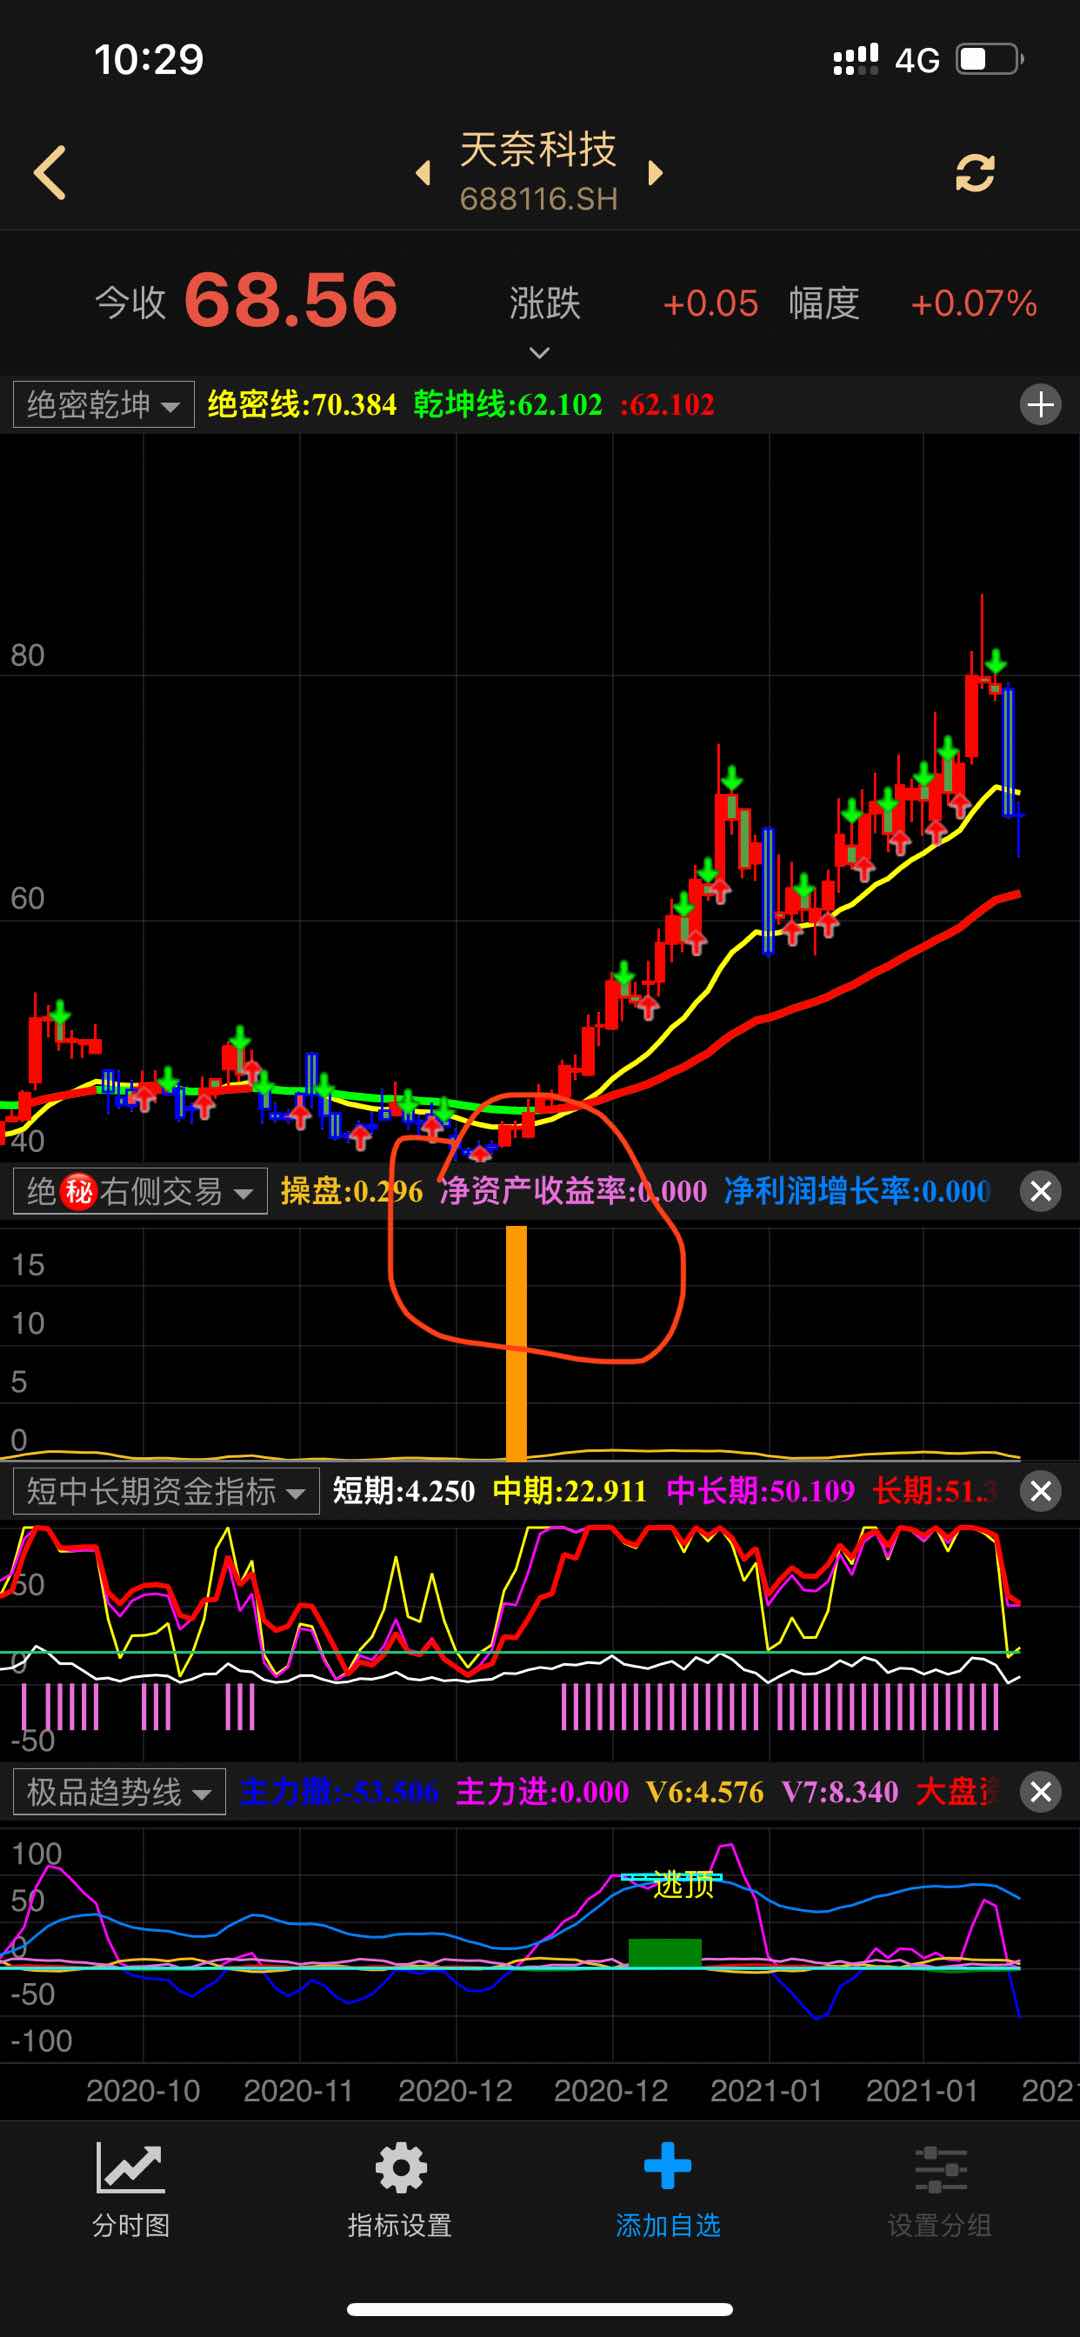Screen dimensions: 1080x2337
Task: Tap the 天奈科技 stock name title
Action: 538,150
